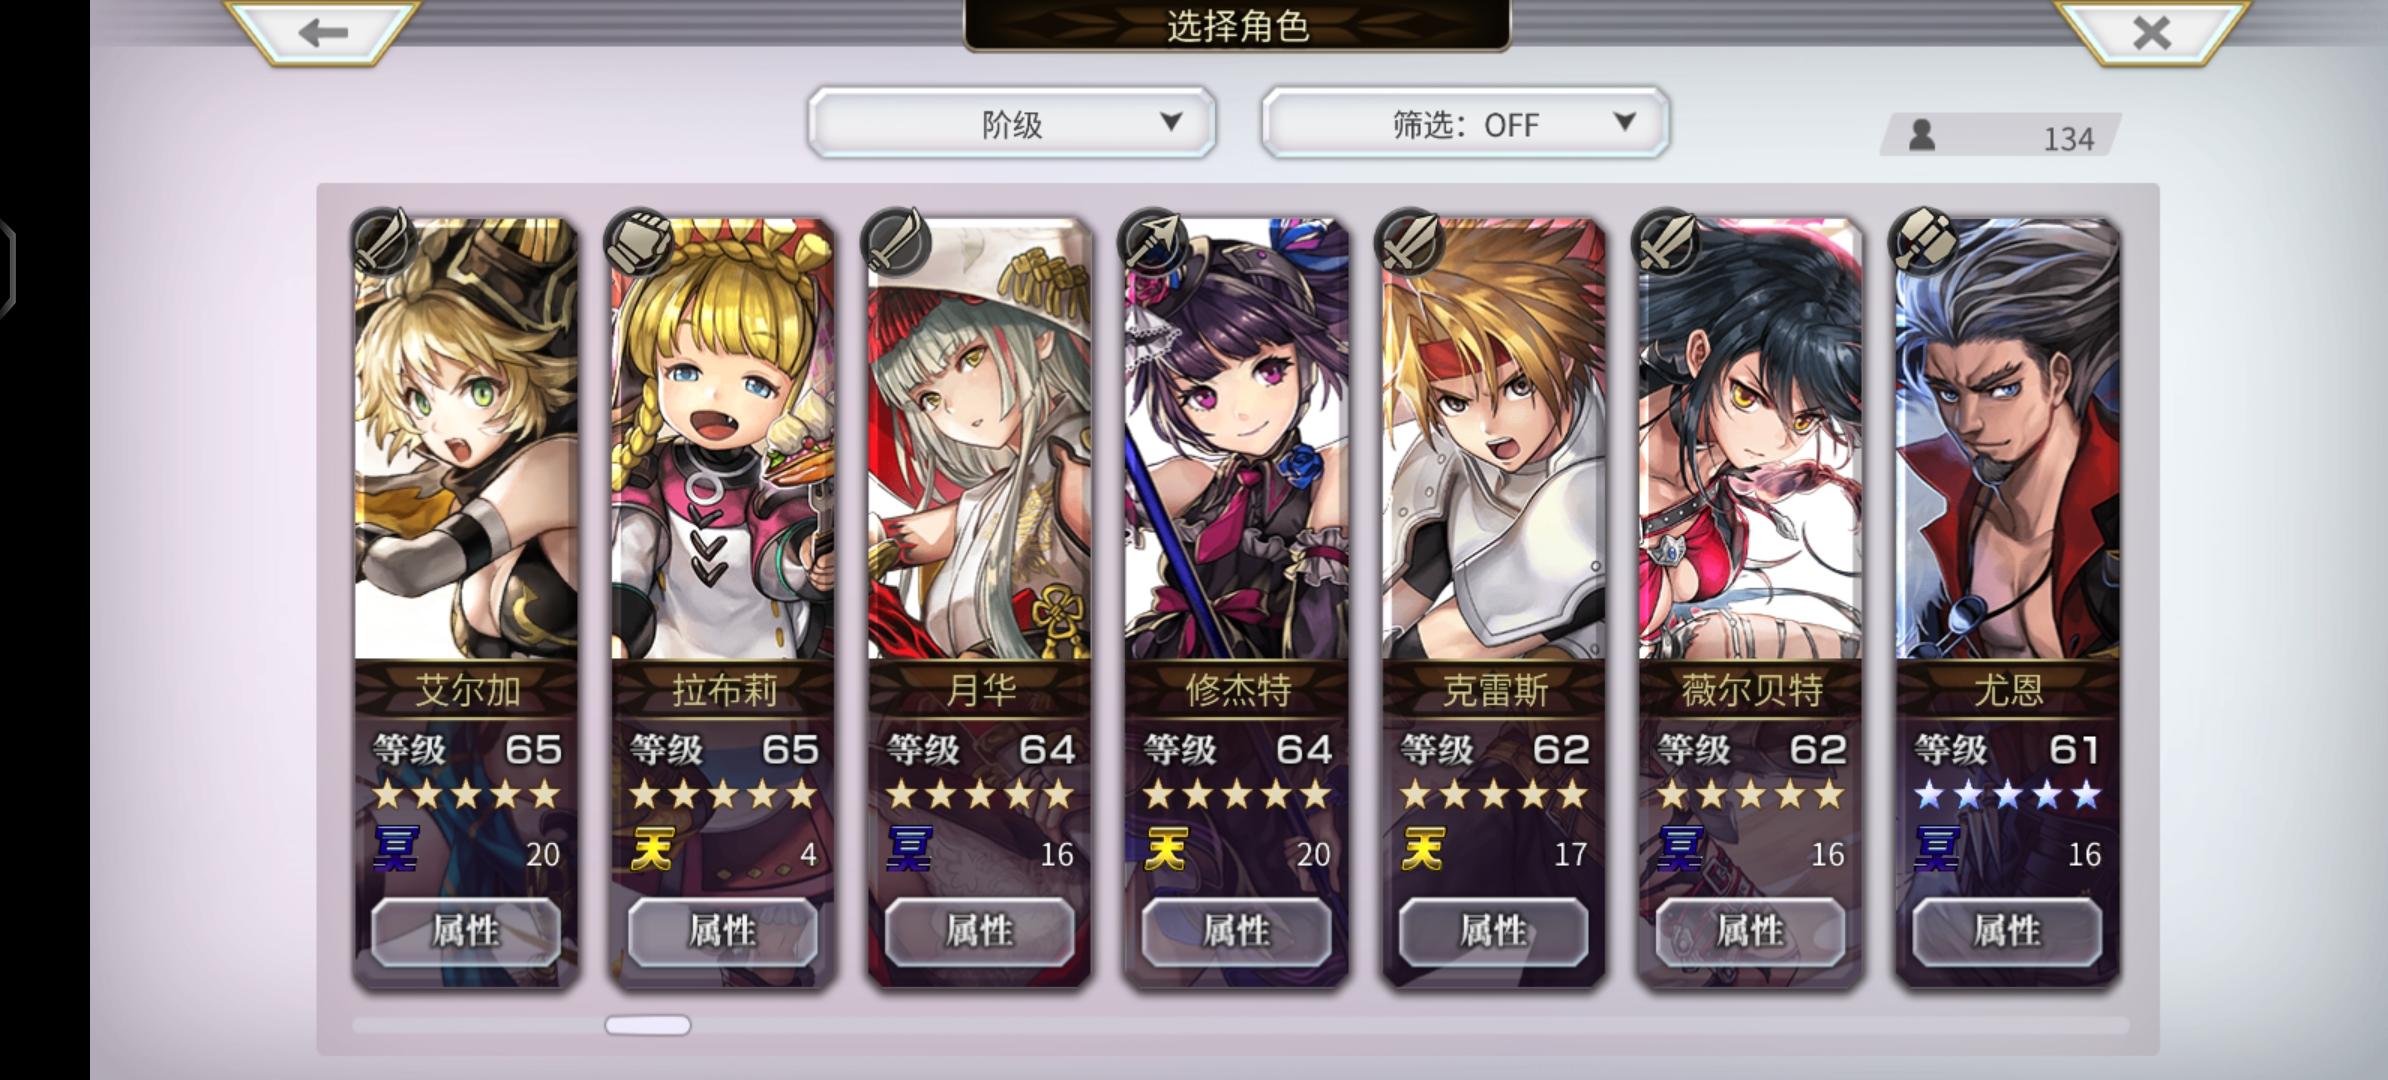Click the hammer weapon icon on 尤恩's card
The height and width of the screenshot is (1080, 2388).
click(1923, 241)
